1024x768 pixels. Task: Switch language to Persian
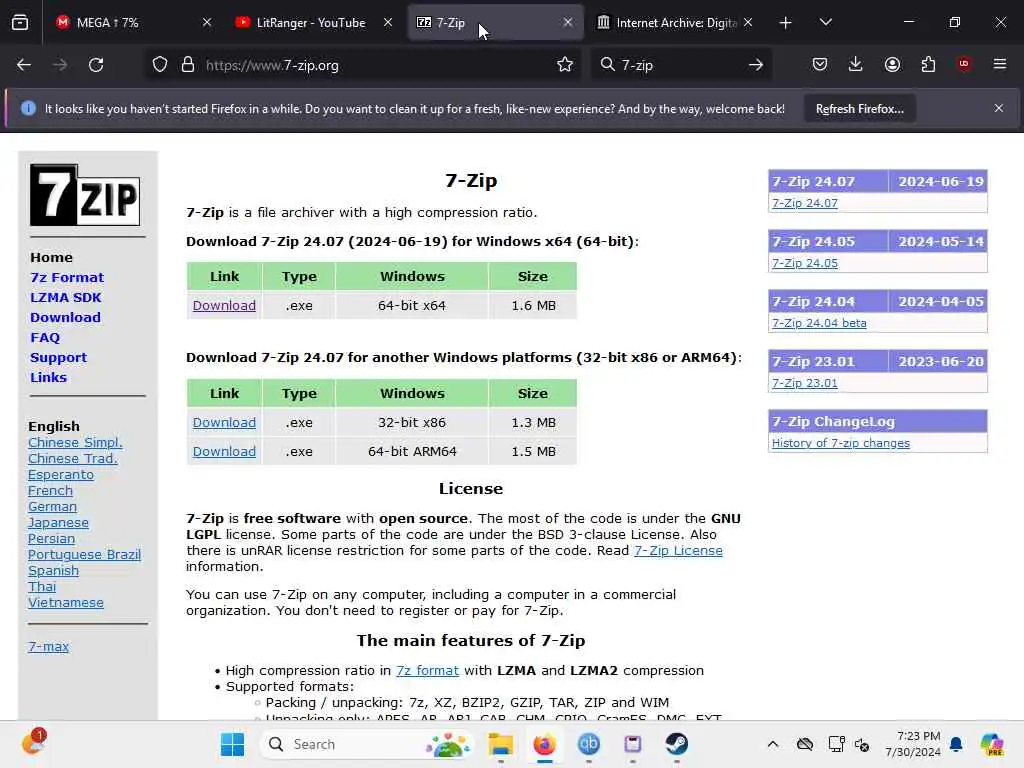tap(52, 539)
